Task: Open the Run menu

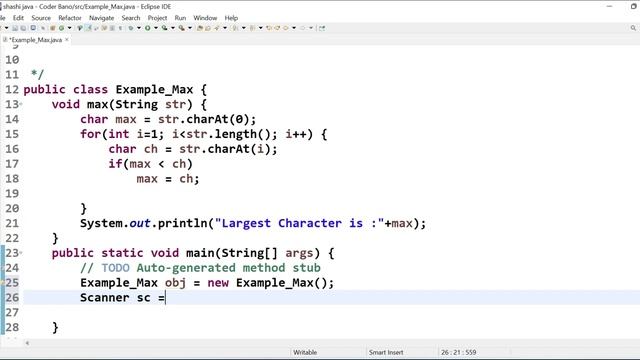Action: click(x=180, y=18)
